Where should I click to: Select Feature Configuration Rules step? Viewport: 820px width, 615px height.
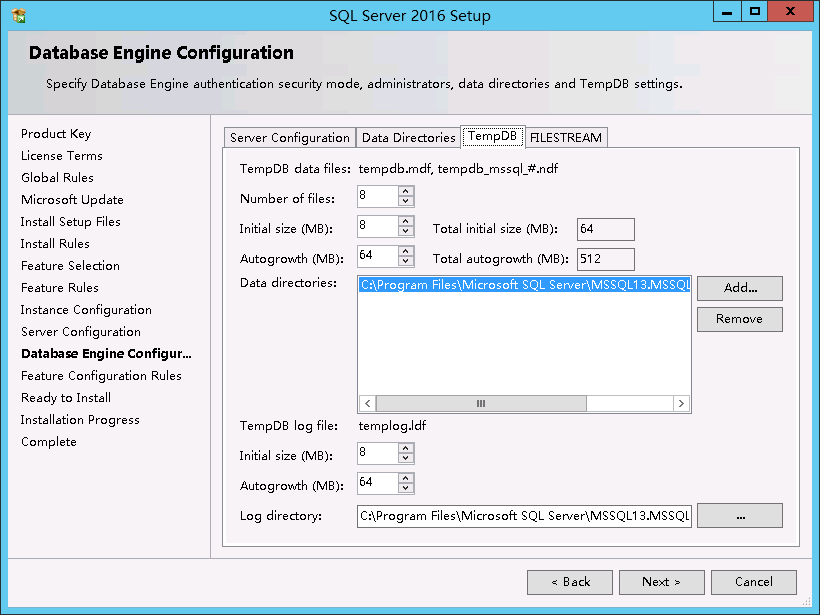coord(101,376)
